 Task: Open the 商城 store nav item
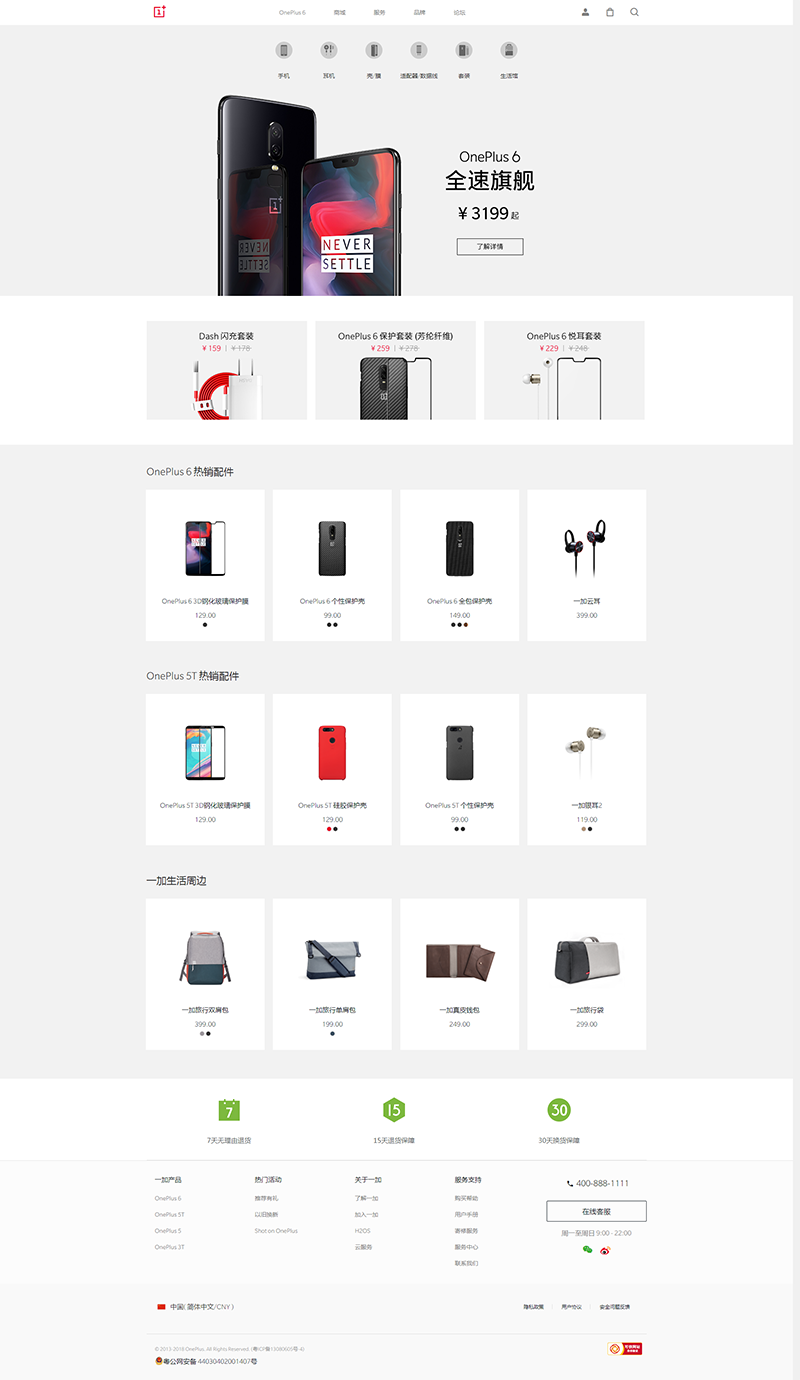tap(340, 13)
